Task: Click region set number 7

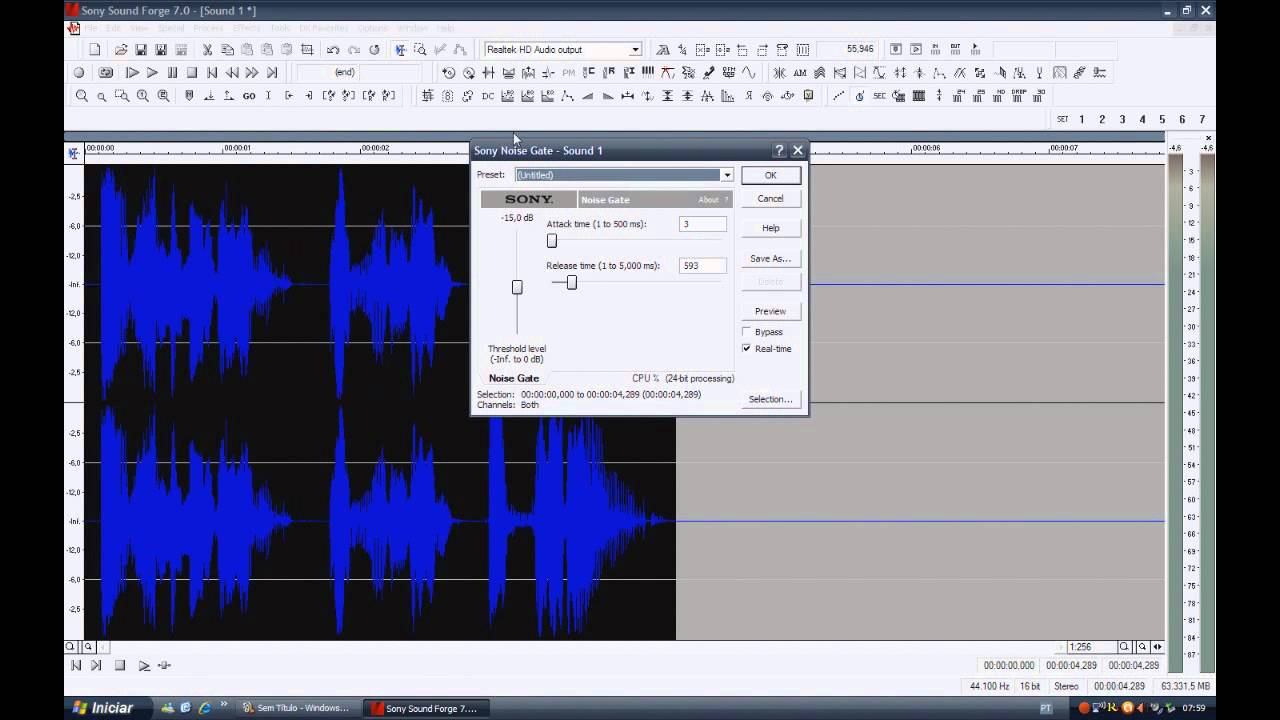Action: (x=1202, y=119)
